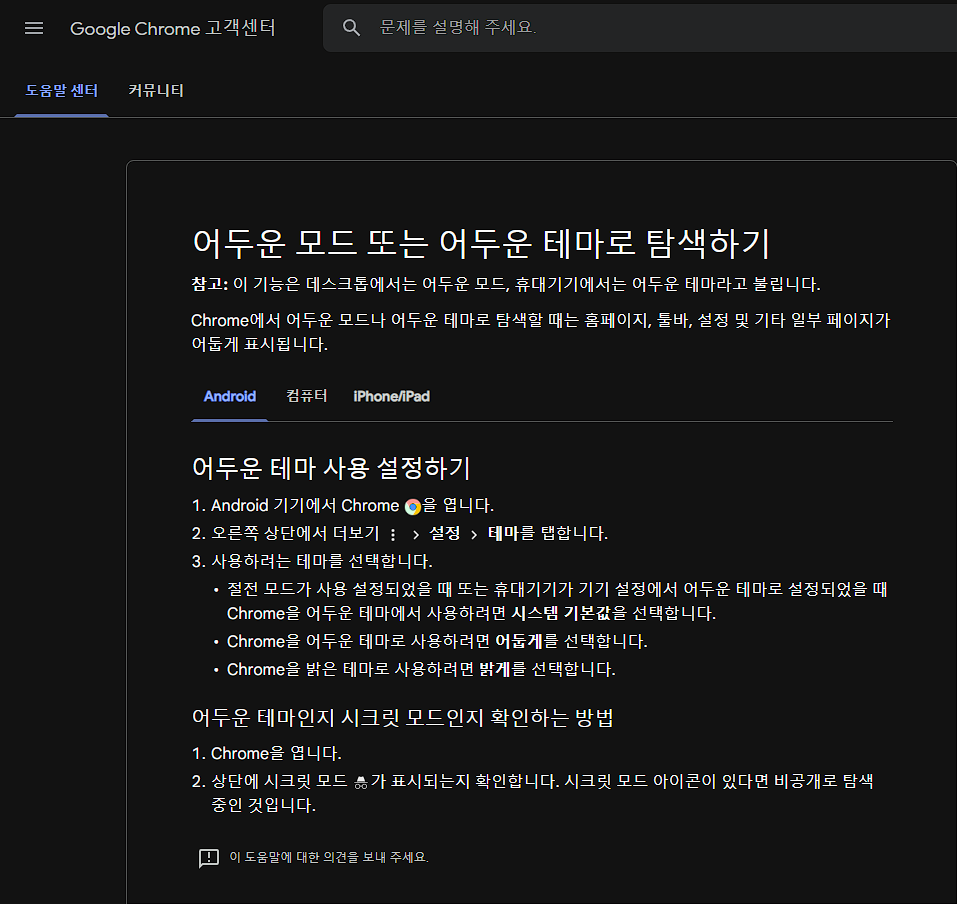The width and height of the screenshot is (957, 904).
Task: Click the feedback speech bubble icon
Action: pos(209,858)
